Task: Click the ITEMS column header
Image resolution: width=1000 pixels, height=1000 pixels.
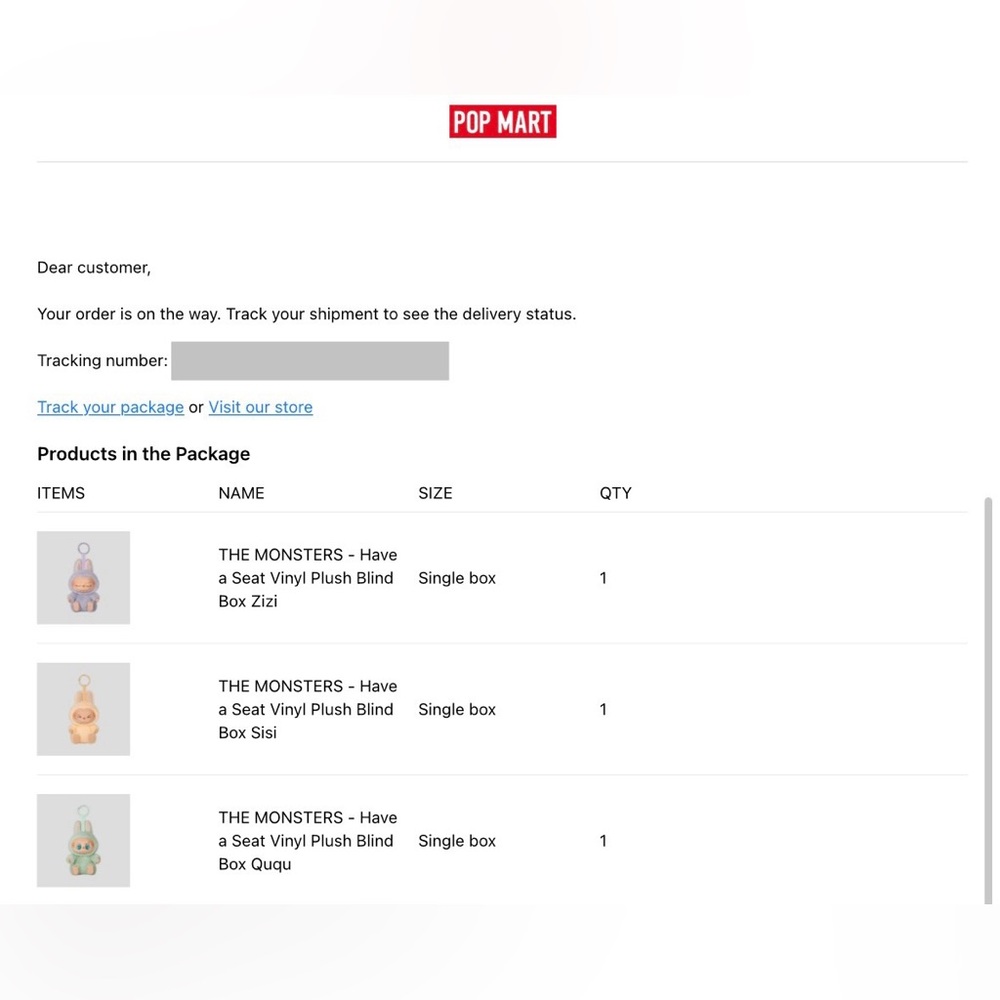Action: click(x=61, y=493)
